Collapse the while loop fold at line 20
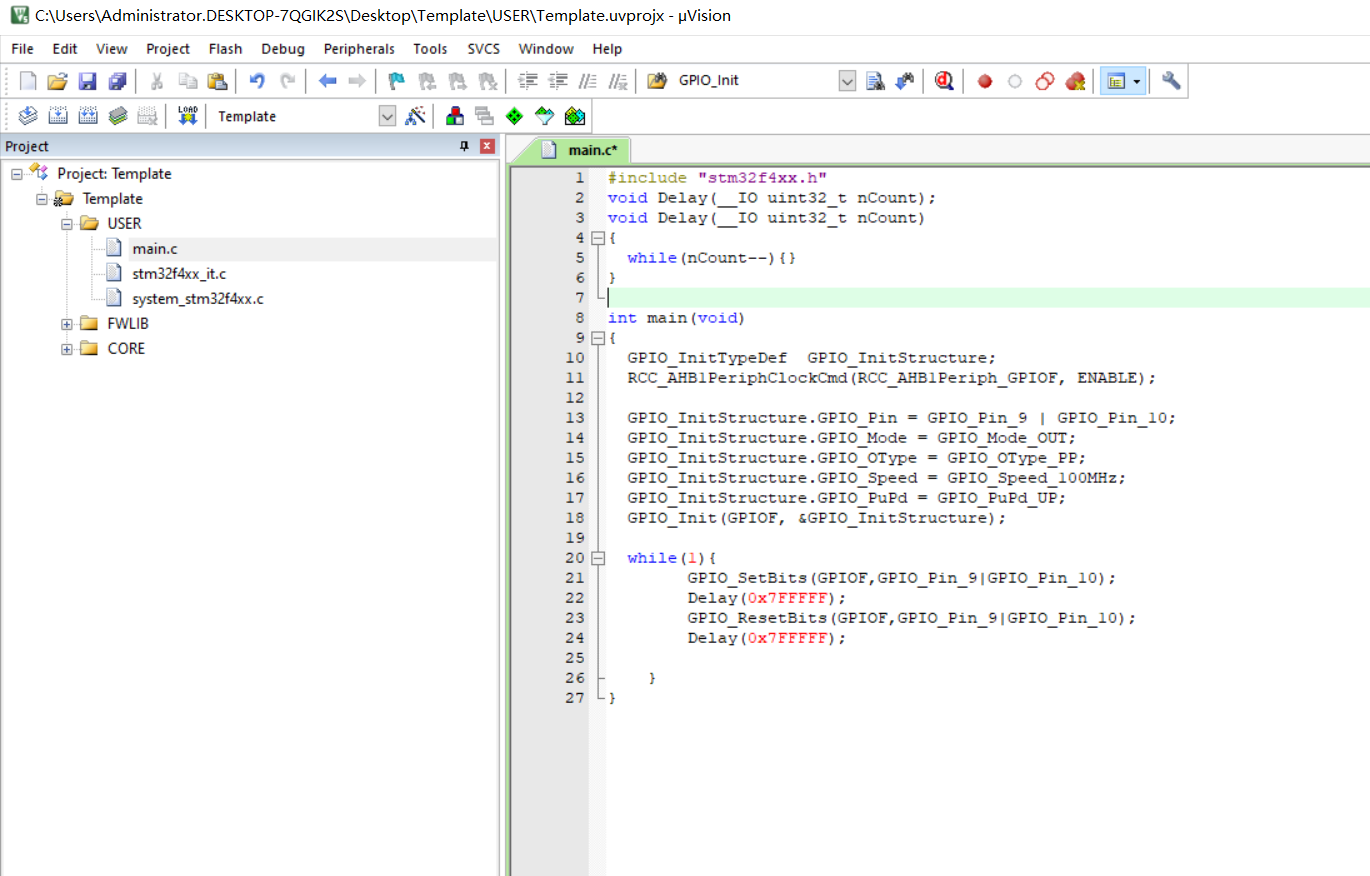 coord(598,558)
